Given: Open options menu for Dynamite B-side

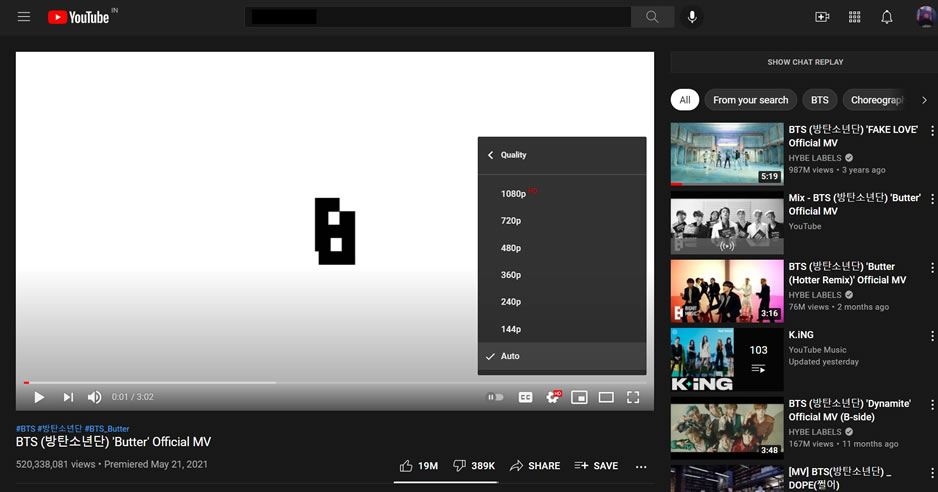Looking at the screenshot, I should (931, 405).
